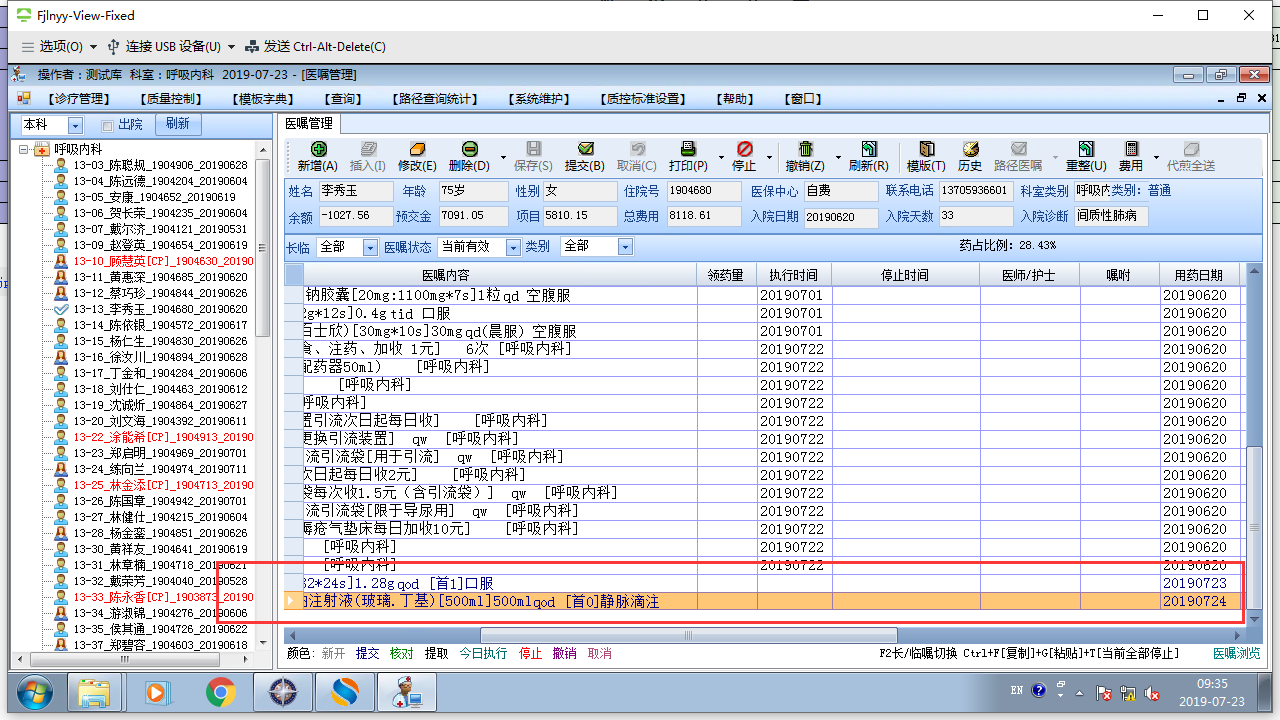Click the 重整(U) reorganize icon
Viewport: 1280px width, 720px height.
(1085, 149)
